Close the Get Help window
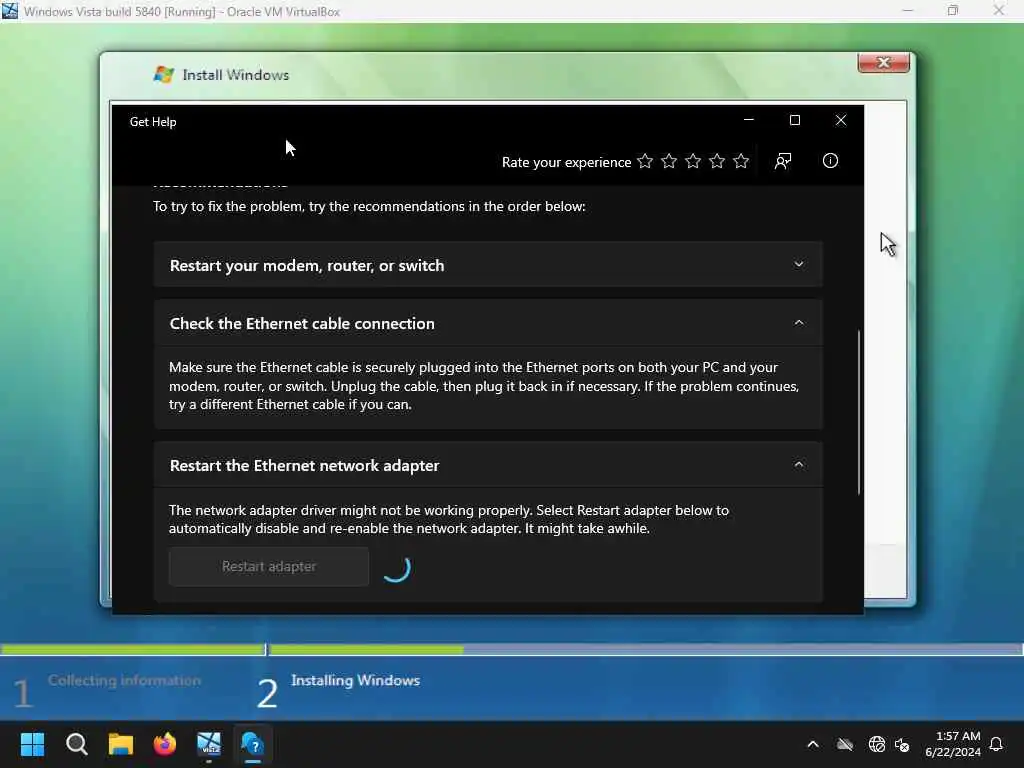This screenshot has height=768, width=1024. coord(841,120)
